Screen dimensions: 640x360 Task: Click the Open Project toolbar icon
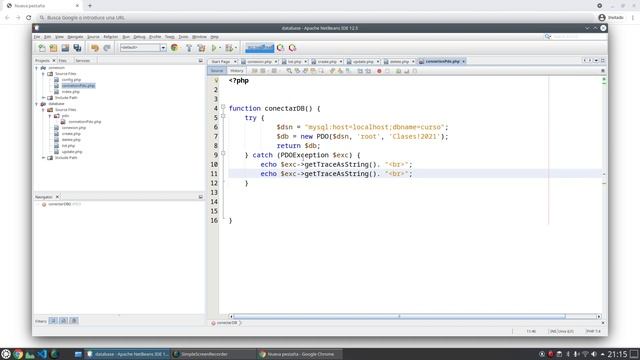(x=65, y=48)
